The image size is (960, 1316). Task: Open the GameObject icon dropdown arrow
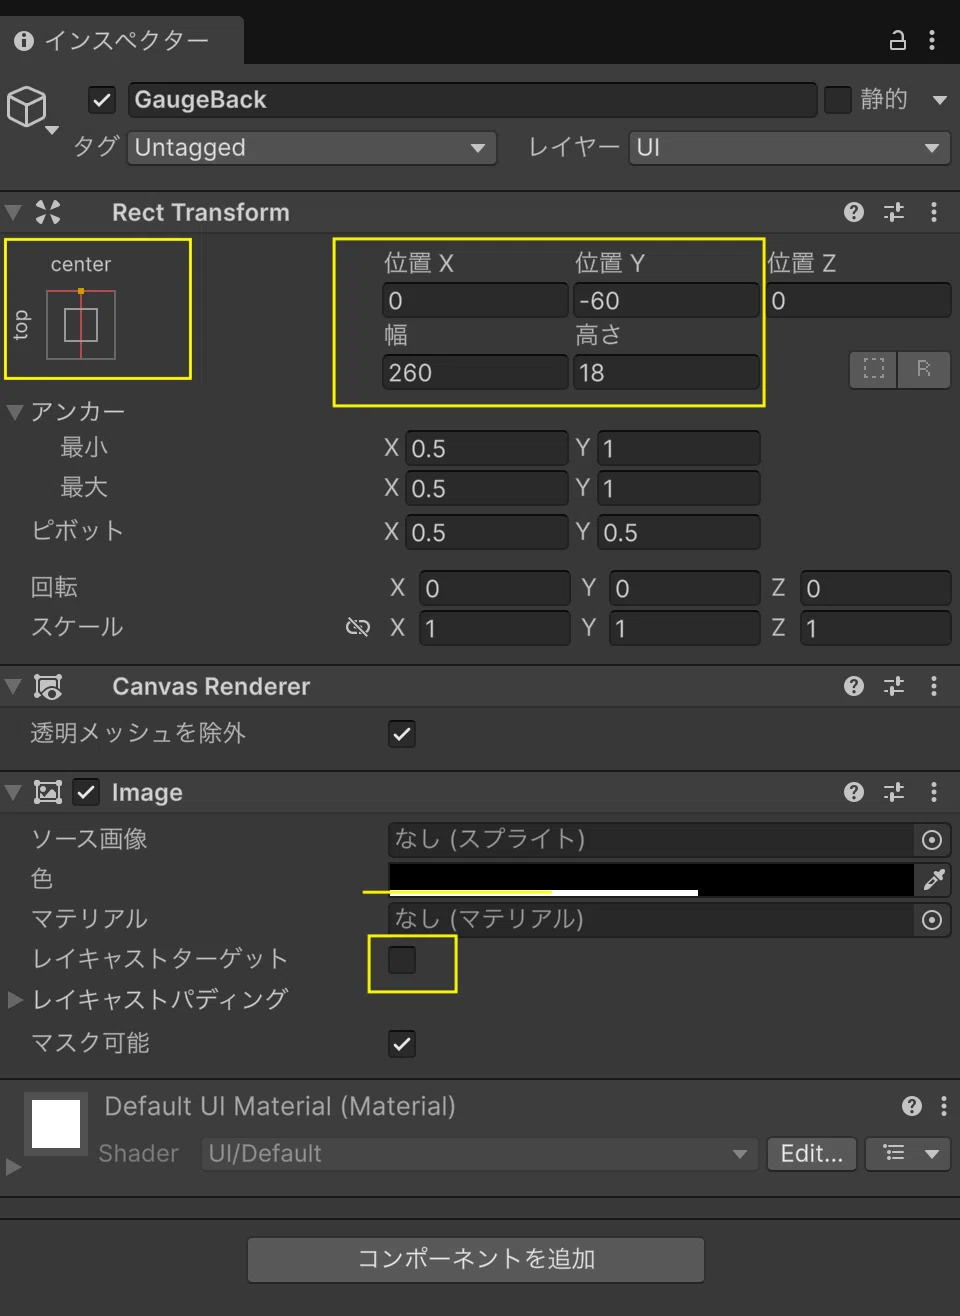[x=52, y=130]
